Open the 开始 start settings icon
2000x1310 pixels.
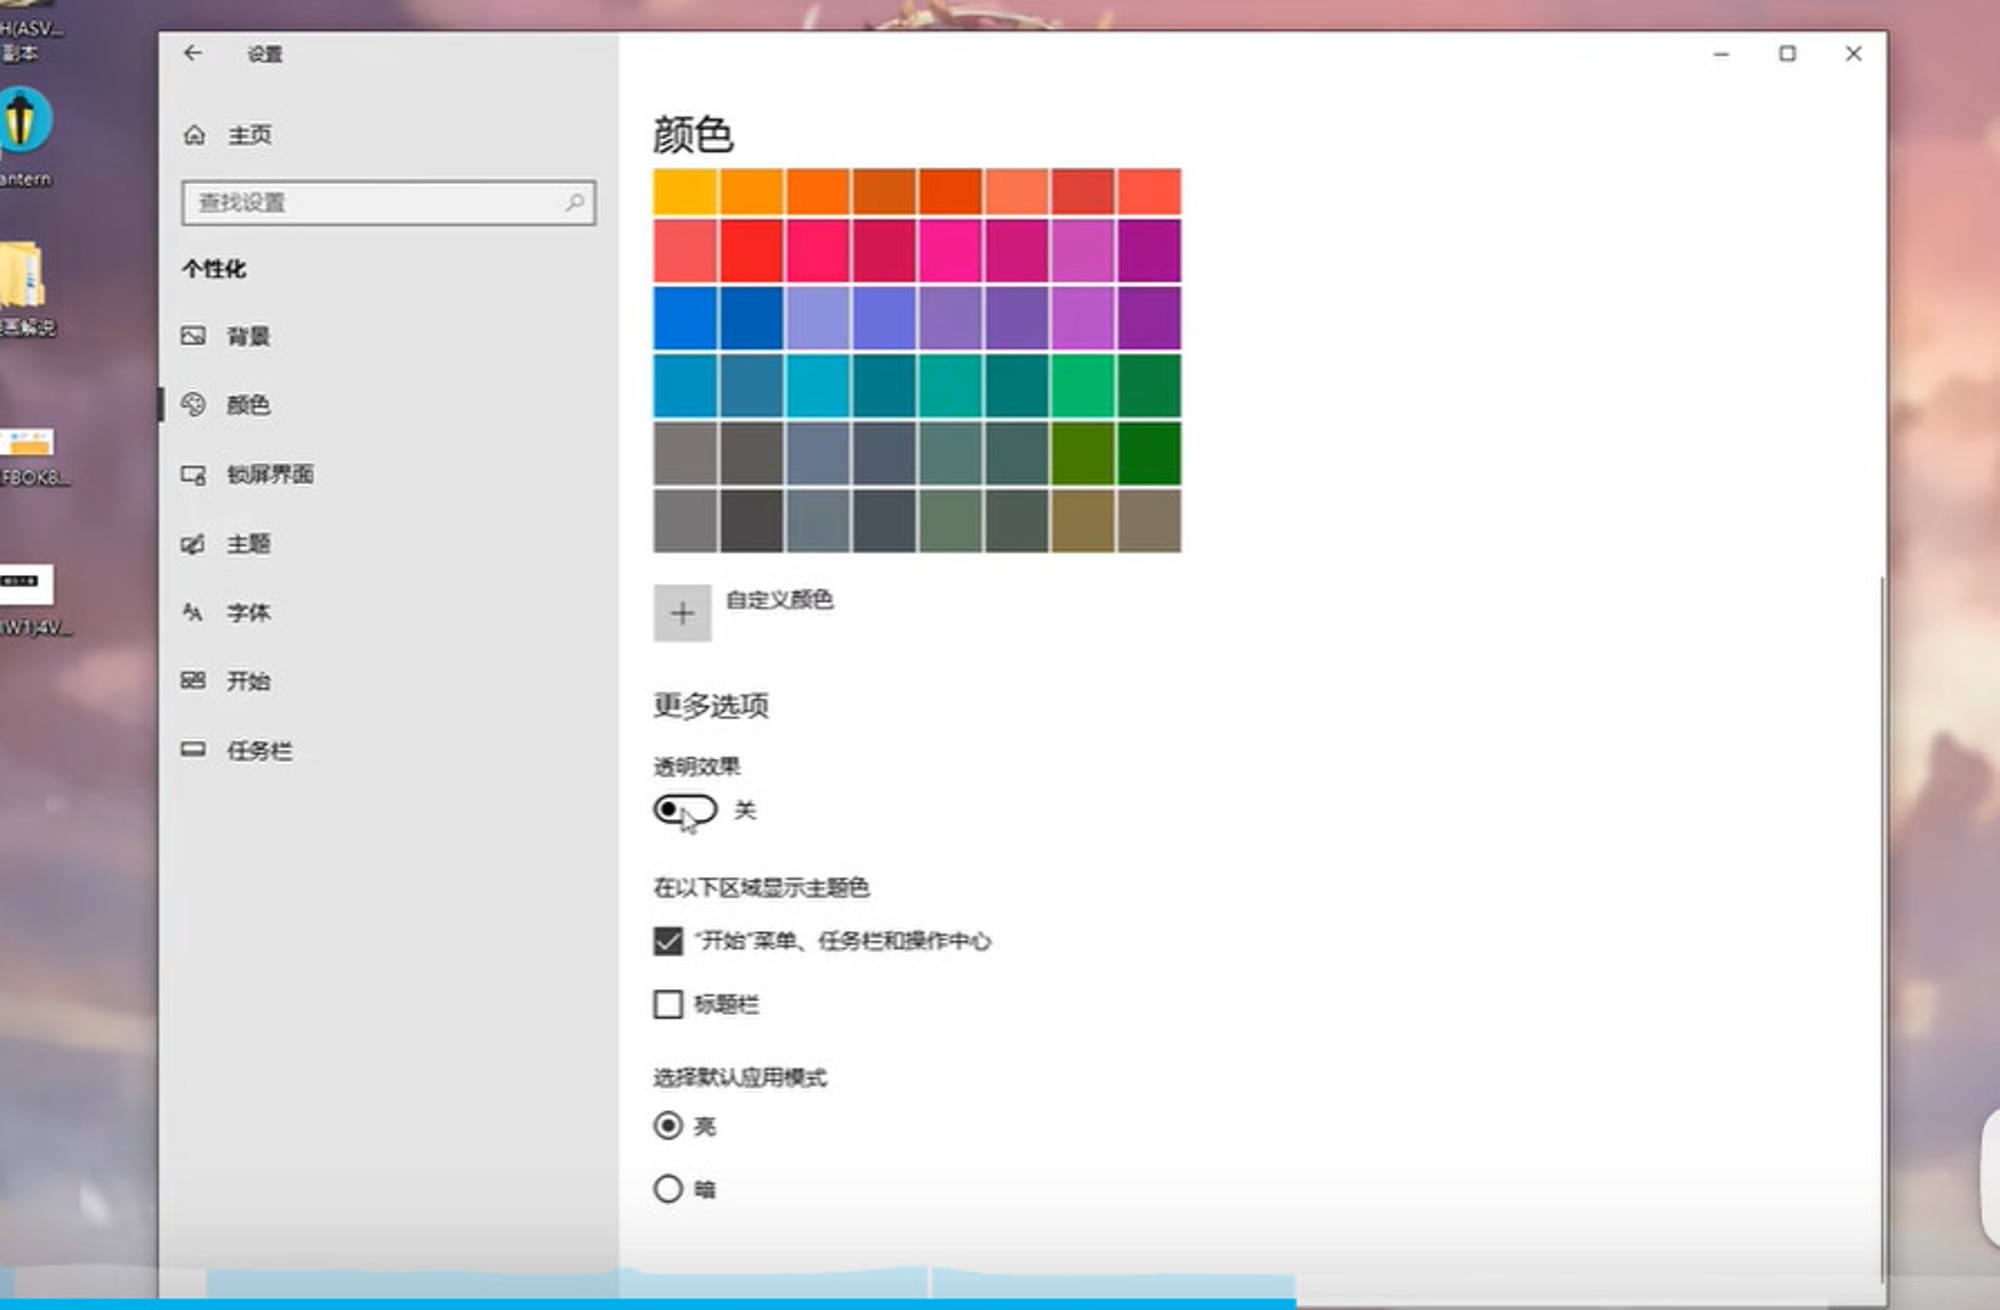[x=193, y=681]
